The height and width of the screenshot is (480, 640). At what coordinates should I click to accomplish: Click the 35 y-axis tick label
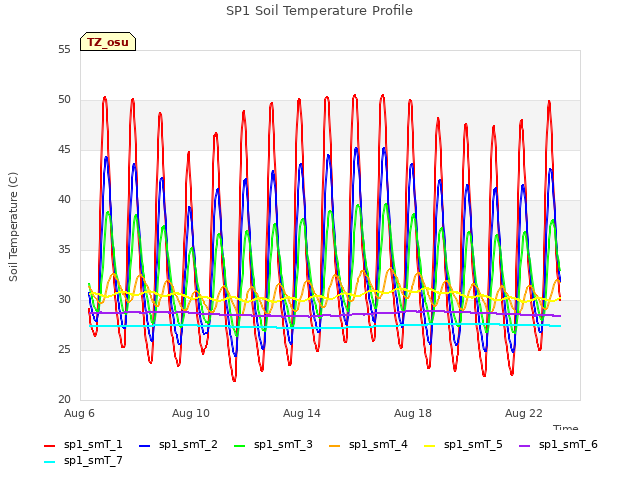pos(64,250)
